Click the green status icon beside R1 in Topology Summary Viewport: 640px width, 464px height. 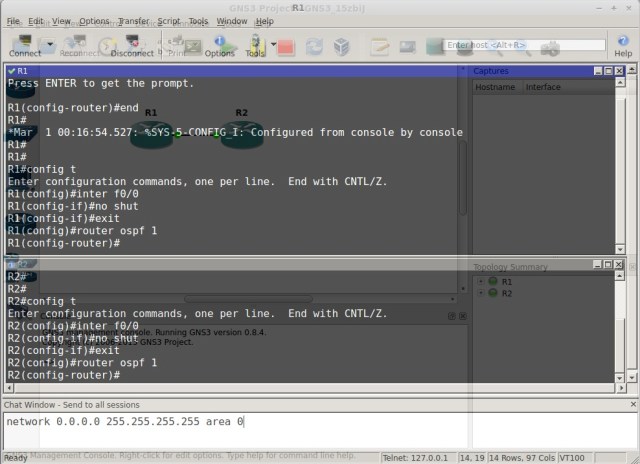pos(493,281)
